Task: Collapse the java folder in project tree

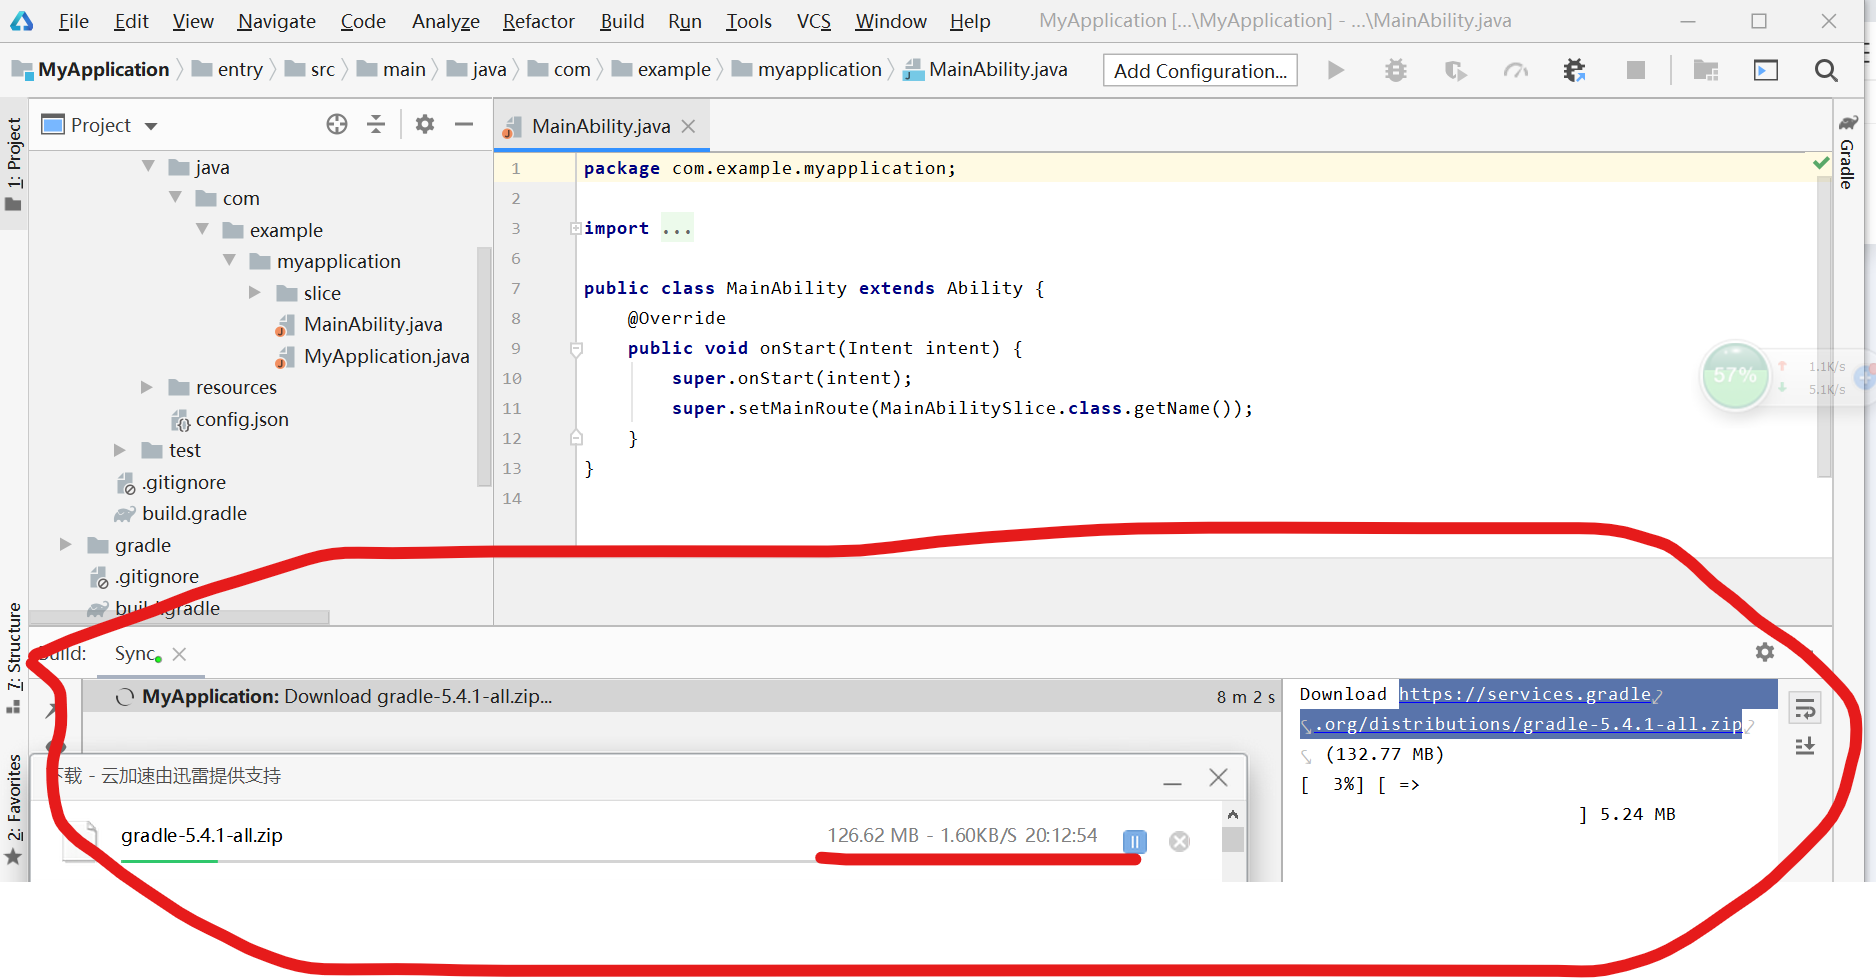Action: (x=148, y=166)
